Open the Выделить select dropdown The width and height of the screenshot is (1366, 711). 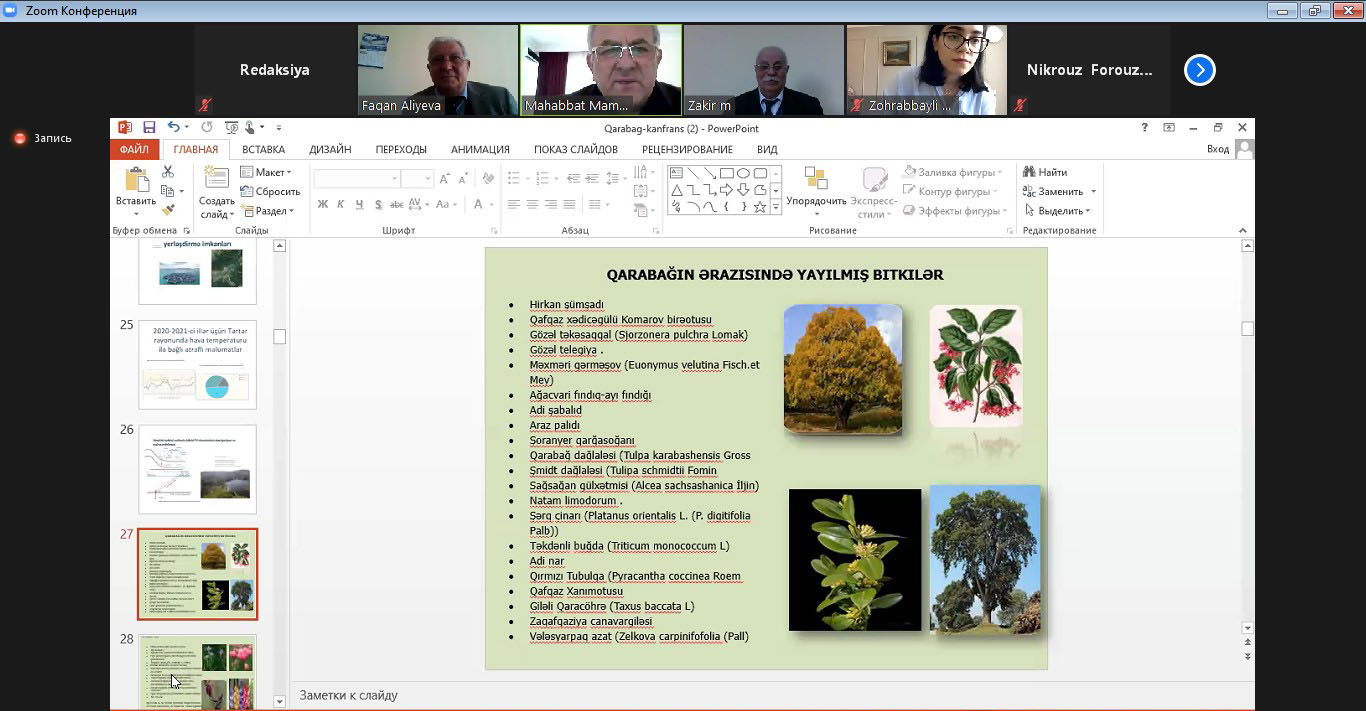point(1059,211)
